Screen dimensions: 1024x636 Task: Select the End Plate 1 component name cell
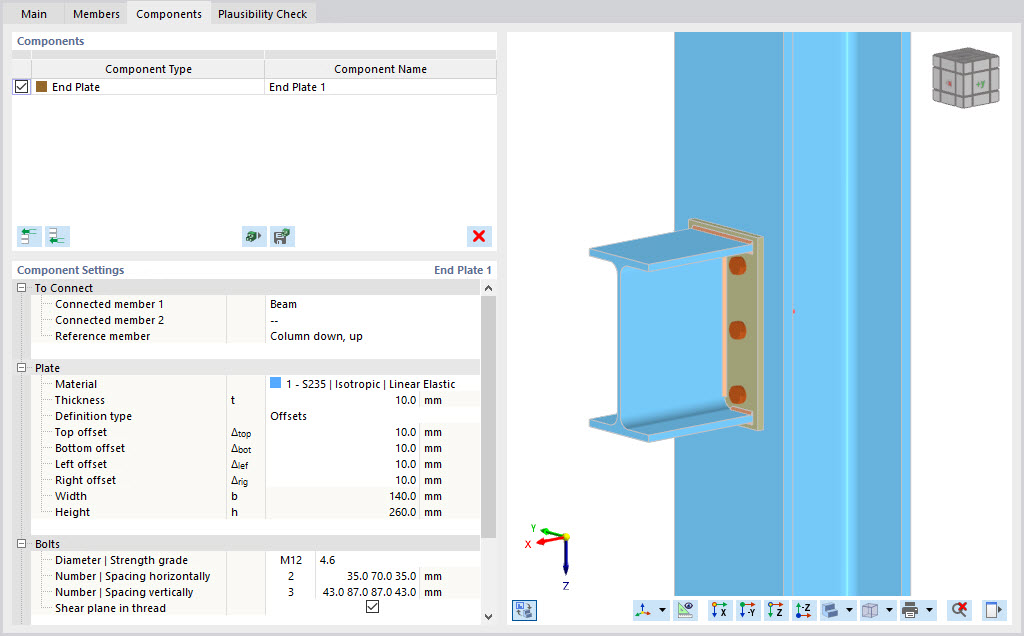click(x=380, y=87)
